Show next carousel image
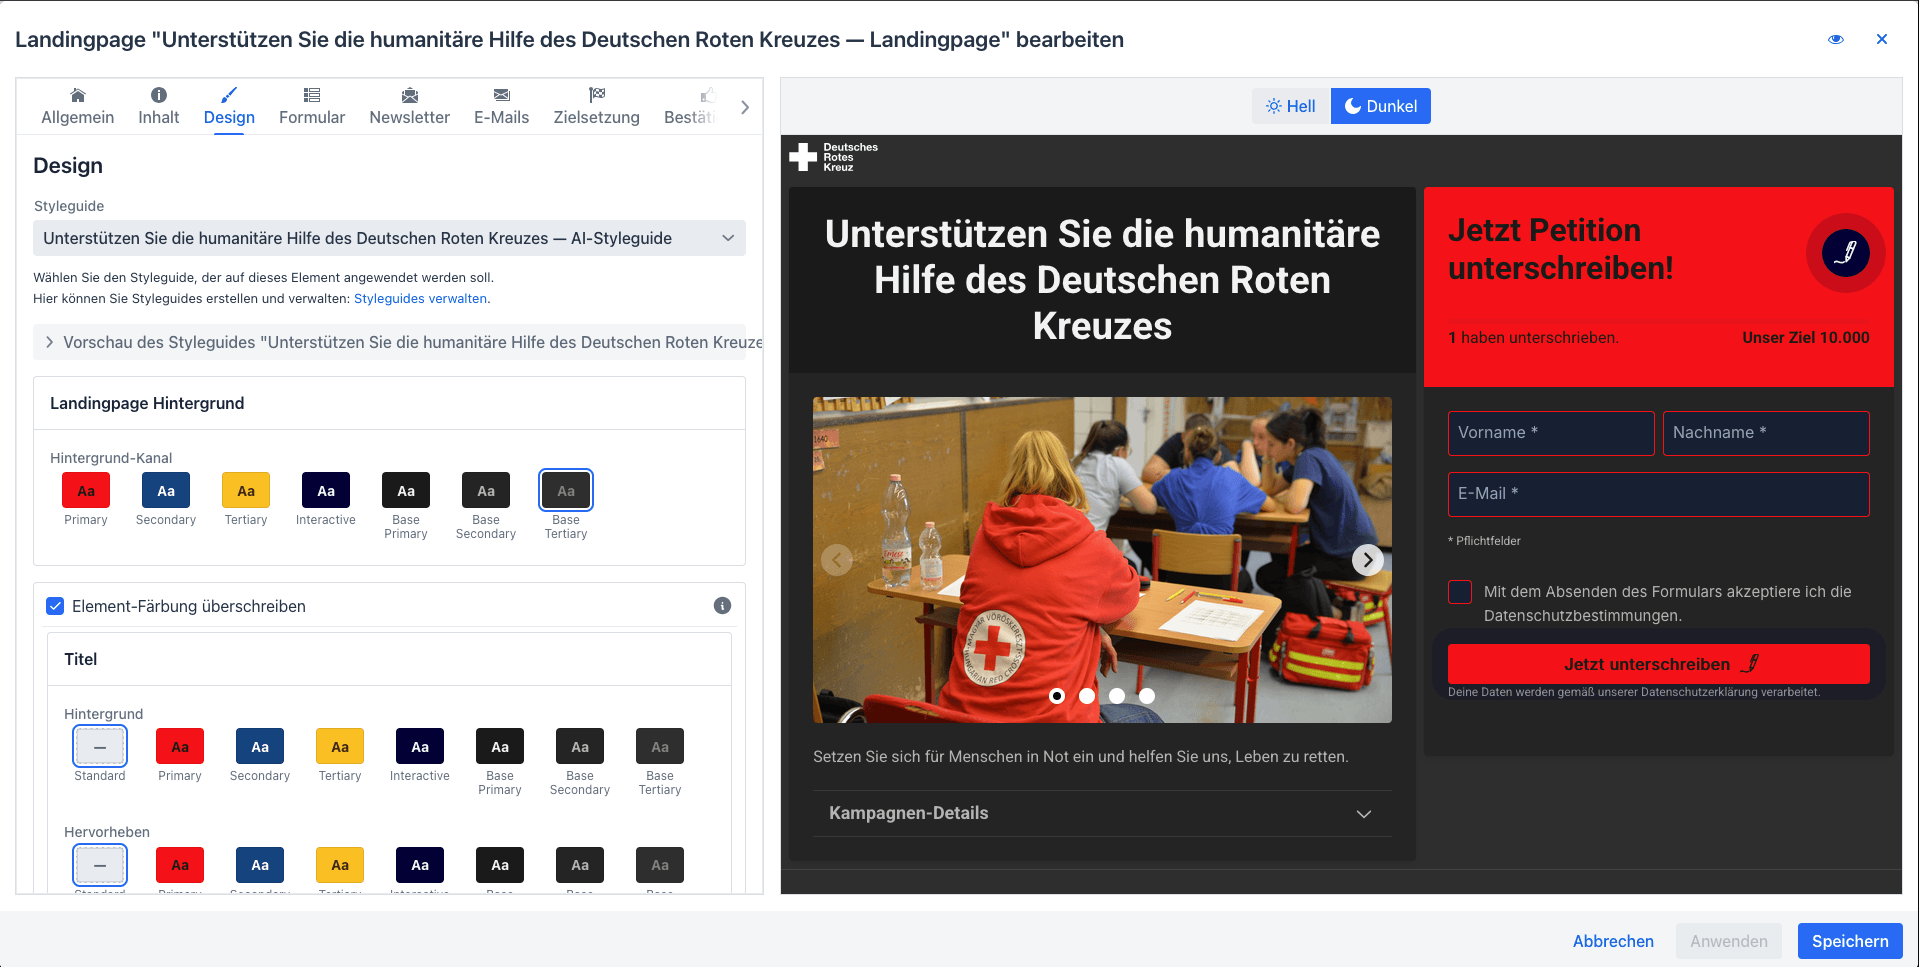Screen dimensions: 1919x967 1368,560
